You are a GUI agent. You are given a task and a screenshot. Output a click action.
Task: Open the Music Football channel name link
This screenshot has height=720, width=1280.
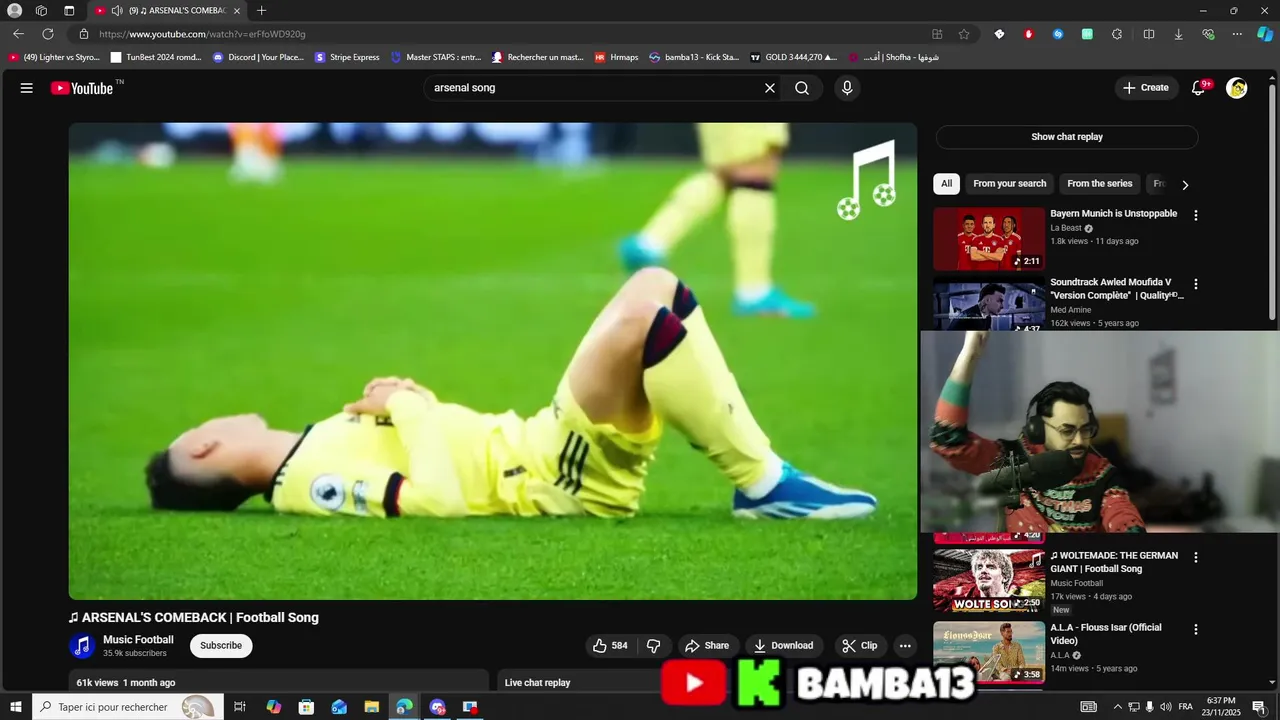pos(138,640)
